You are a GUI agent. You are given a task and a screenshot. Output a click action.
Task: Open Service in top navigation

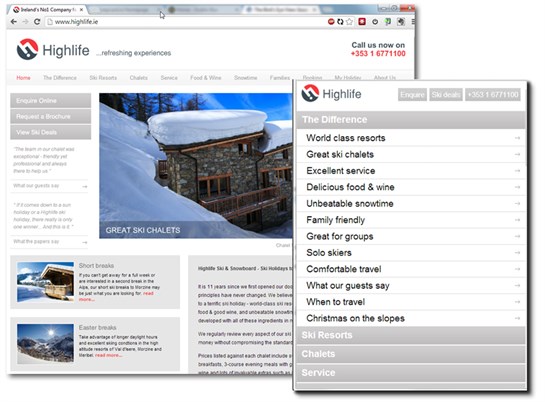click(169, 77)
